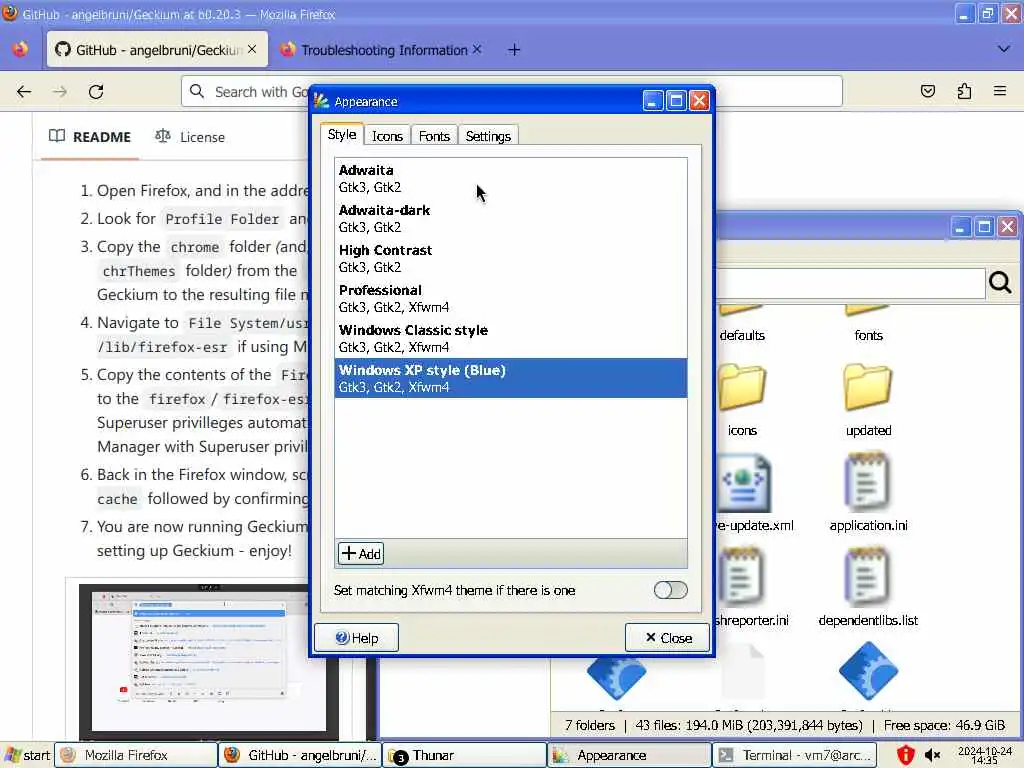Click the taskbar clock 2024-10-24
This screenshot has width=1024, height=768.
click(985, 755)
